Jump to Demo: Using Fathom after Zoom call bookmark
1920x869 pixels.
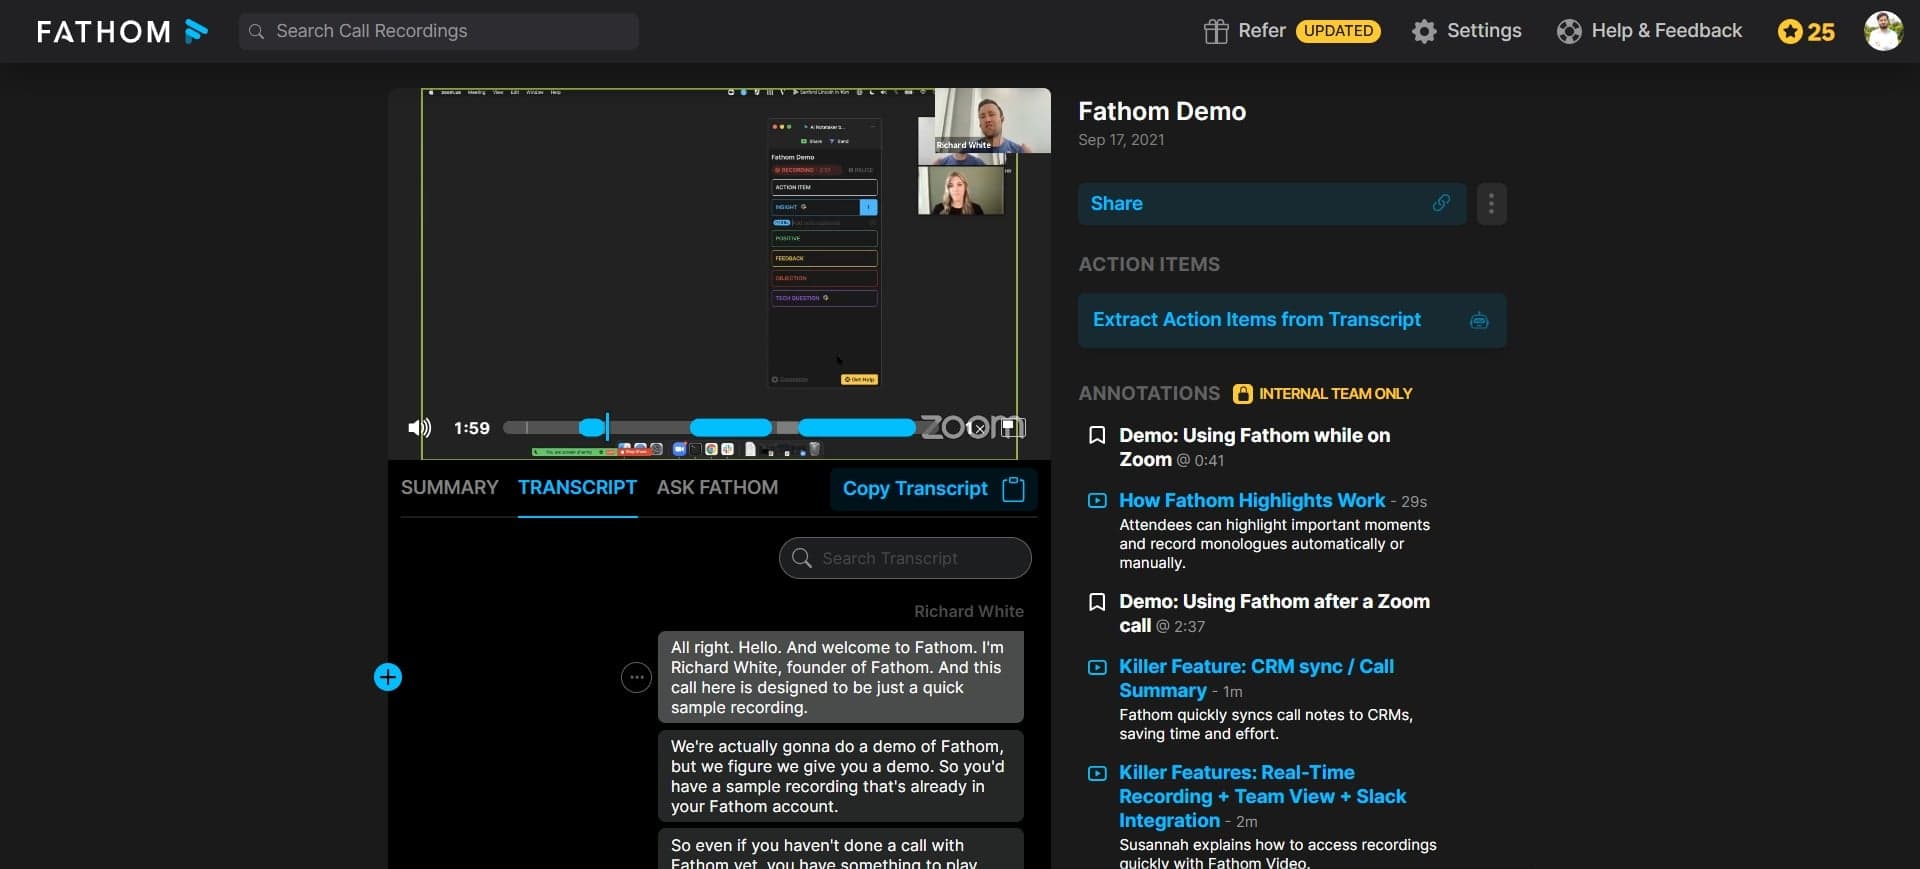point(1273,602)
